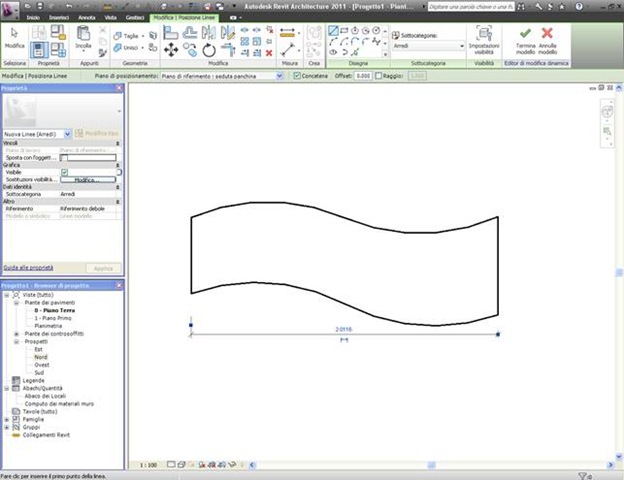
Task: Enable the Raggio checkbox
Action: tap(378, 76)
